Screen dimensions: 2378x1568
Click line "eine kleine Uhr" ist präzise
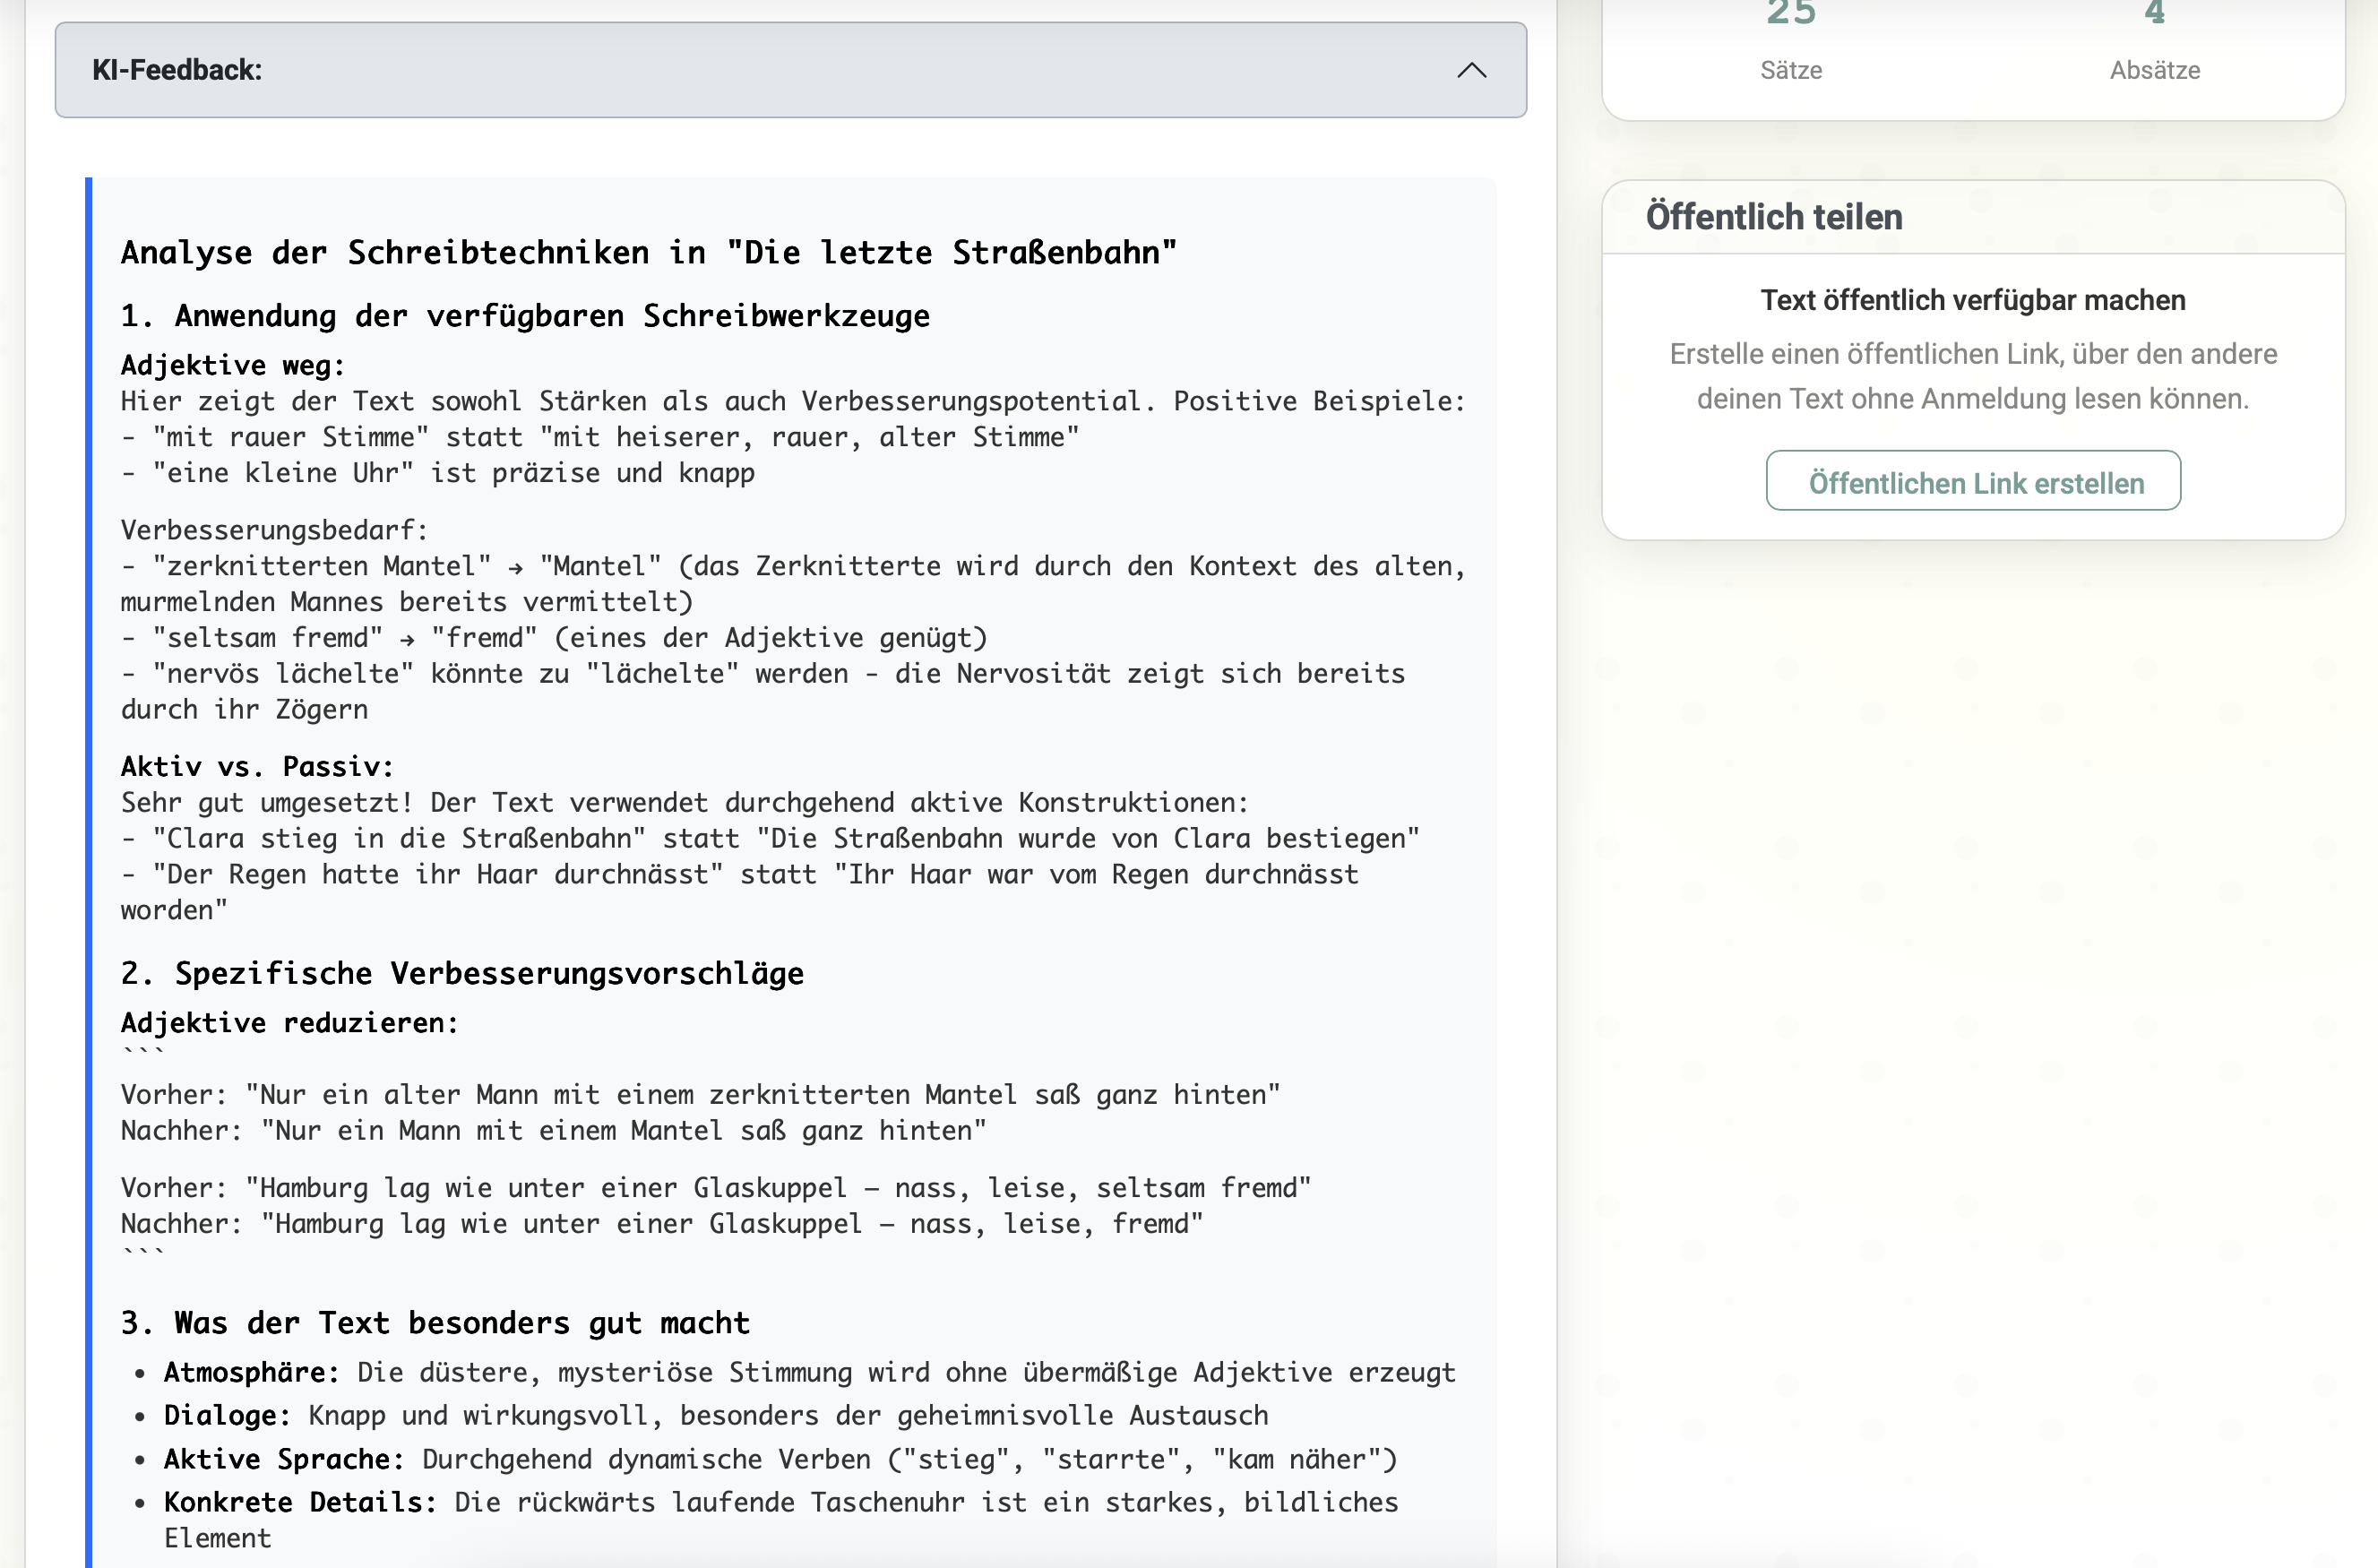coord(438,473)
